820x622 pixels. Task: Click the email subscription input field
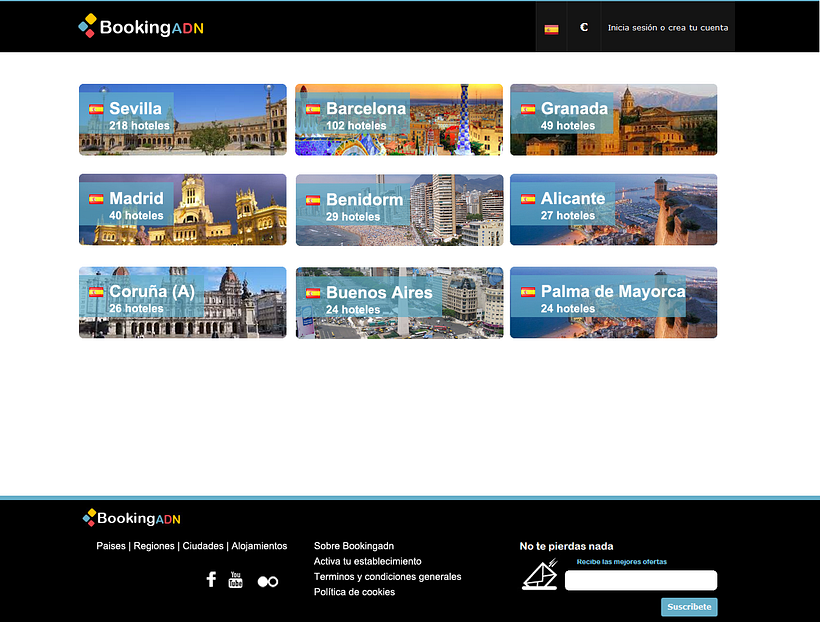click(x=640, y=580)
